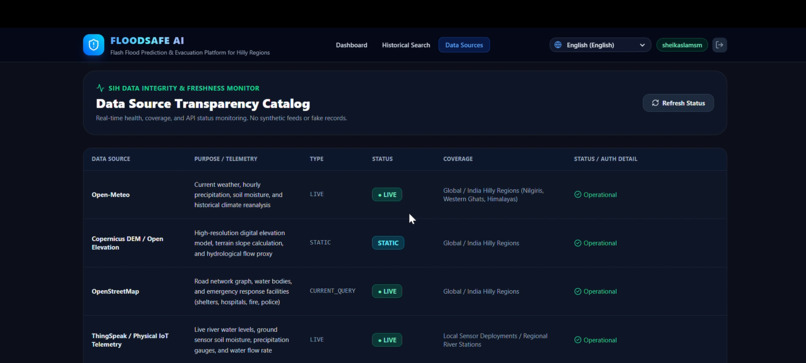
Task: Click the LIVE type text in the Open-Meteo row
Action: coord(317,194)
